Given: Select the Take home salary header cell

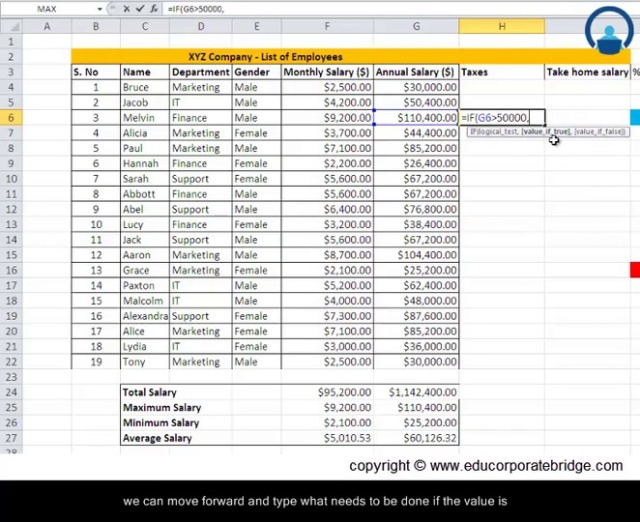Looking at the screenshot, I should 587,72.
